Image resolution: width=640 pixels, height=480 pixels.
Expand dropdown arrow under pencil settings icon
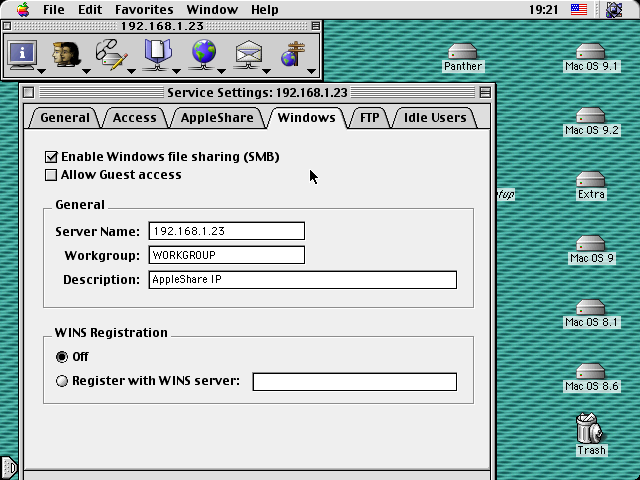click(x=131, y=71)
